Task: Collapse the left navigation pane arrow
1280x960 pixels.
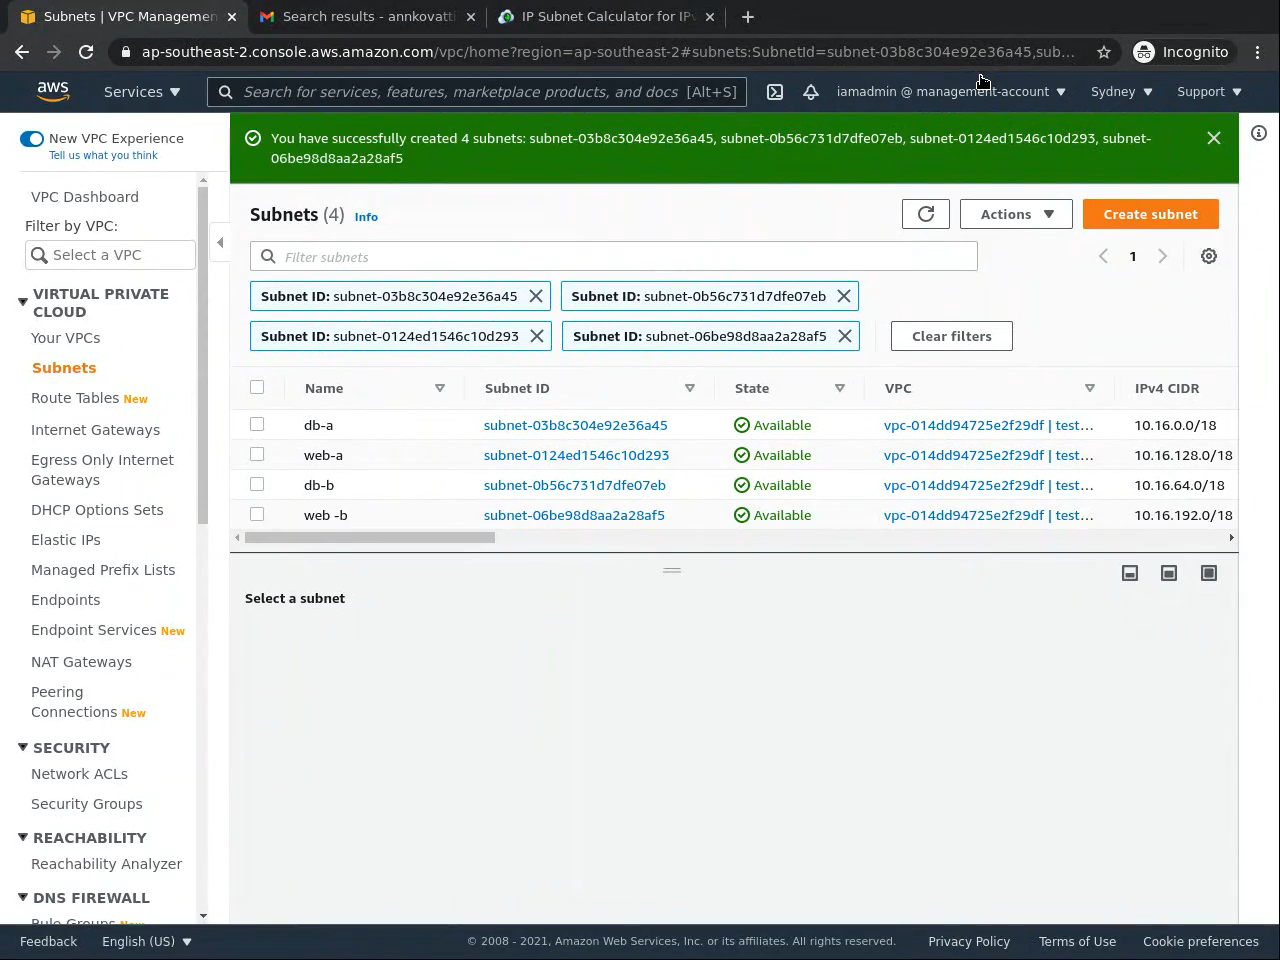Action: tap(220, 242)
